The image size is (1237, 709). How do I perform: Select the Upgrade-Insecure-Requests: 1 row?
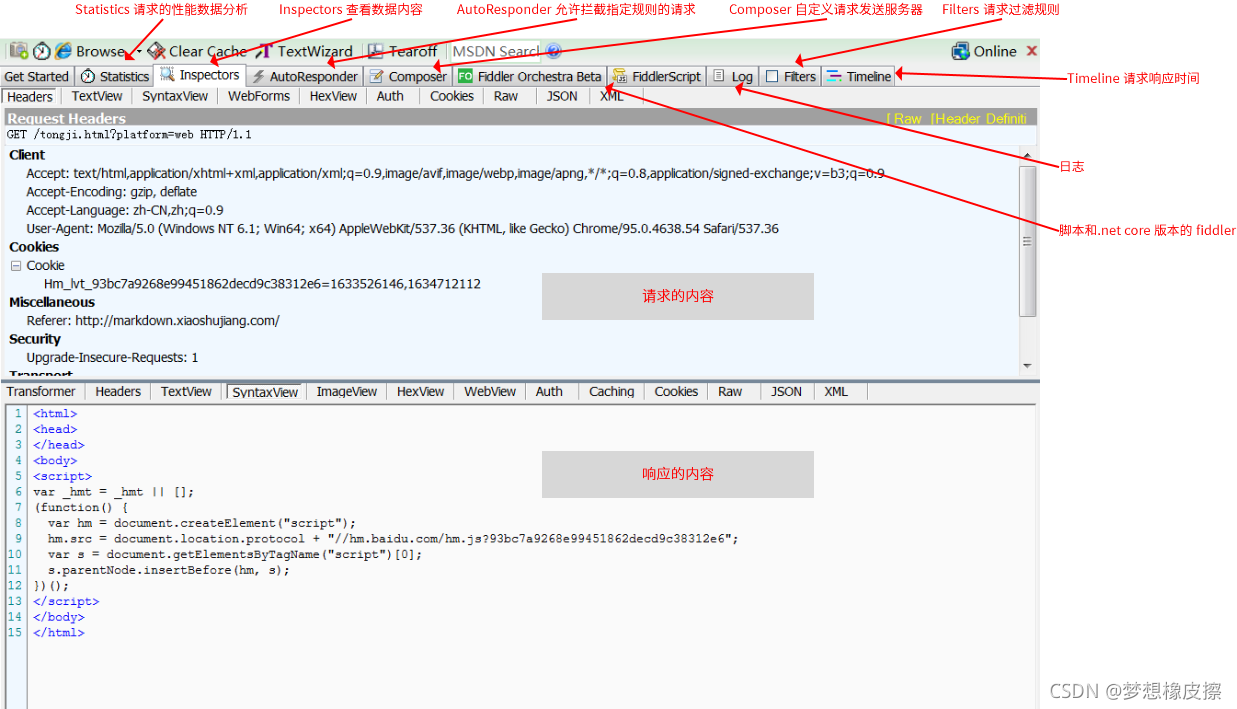pos(112,357)
